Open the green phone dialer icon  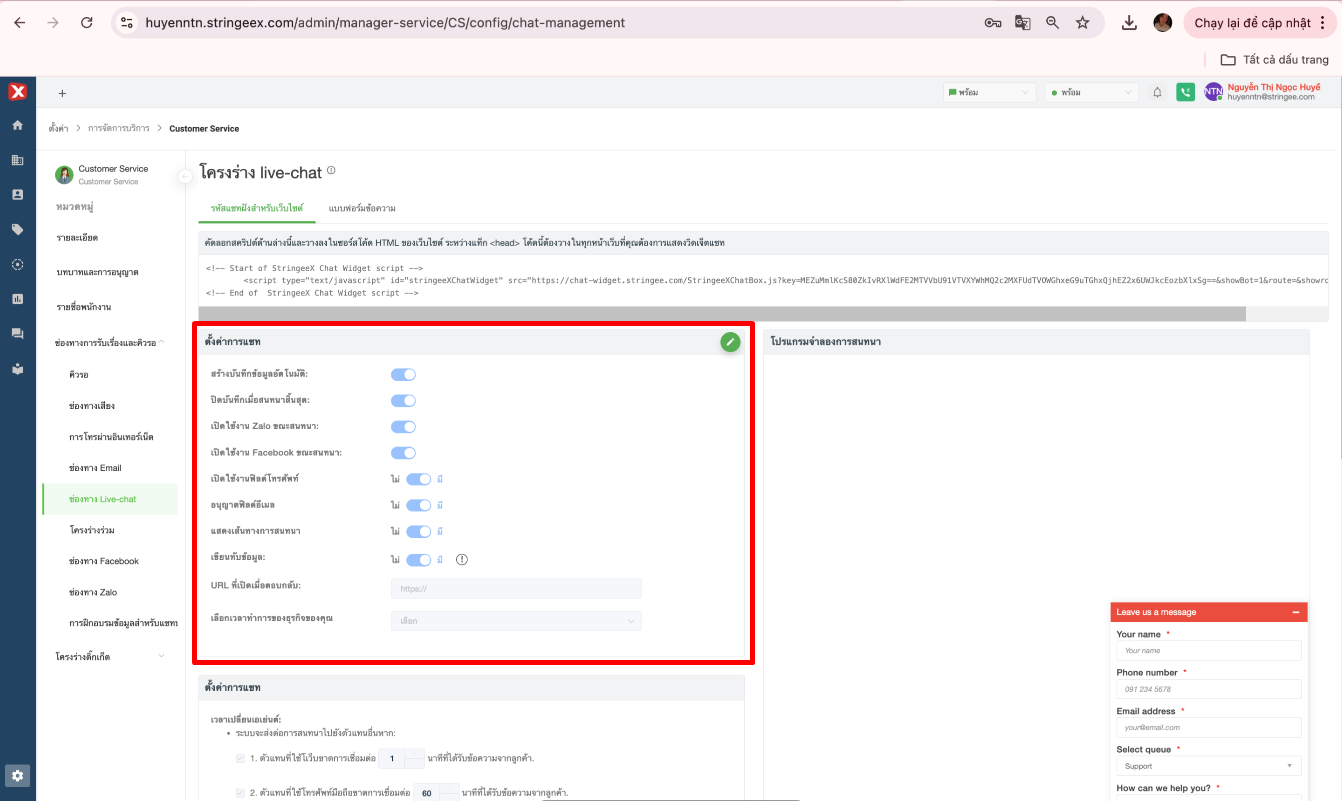pos(1185,92)
